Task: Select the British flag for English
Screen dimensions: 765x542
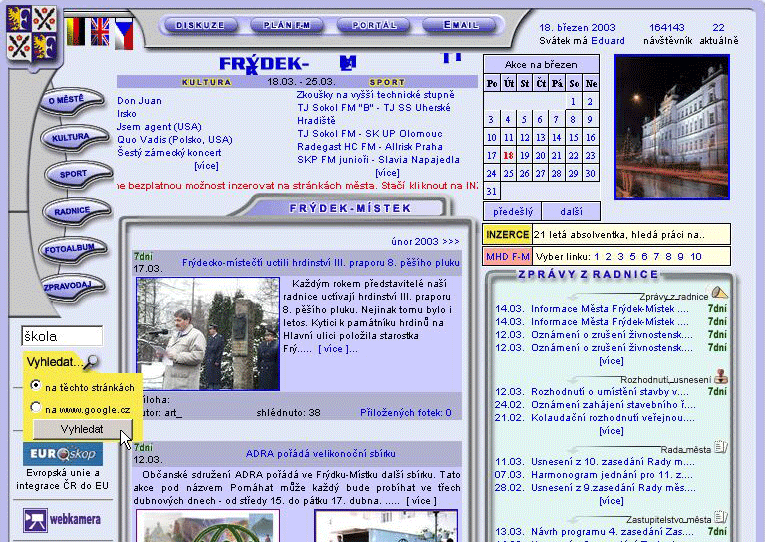Action: 100,32
